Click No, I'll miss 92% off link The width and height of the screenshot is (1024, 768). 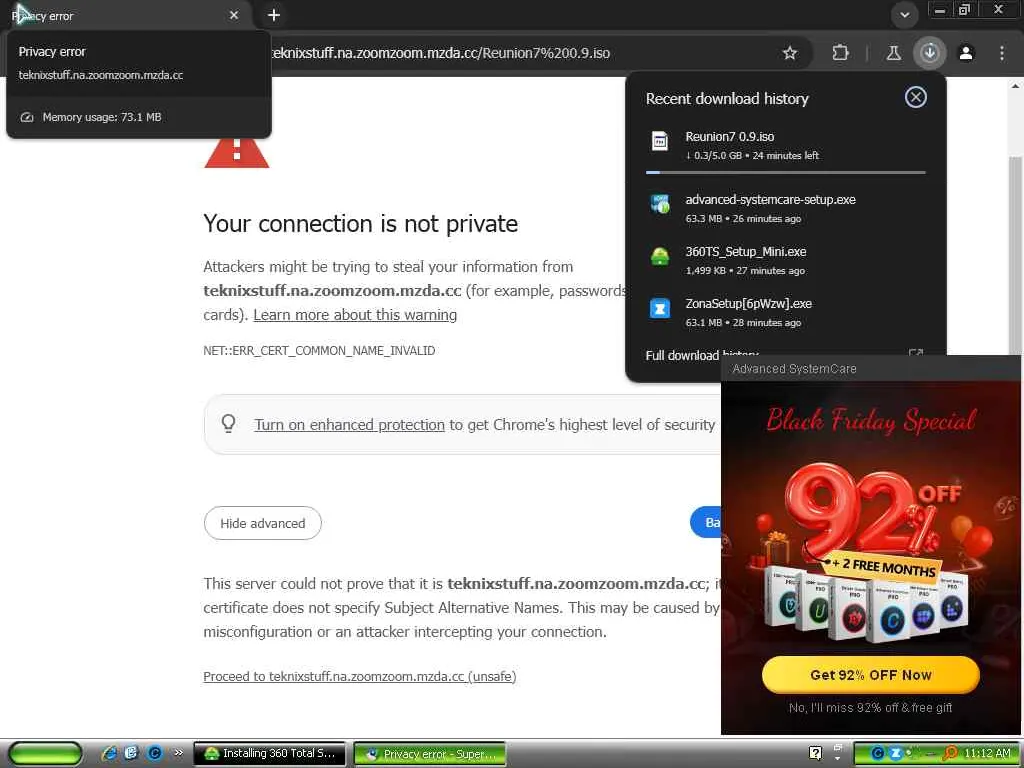[871, 707]
